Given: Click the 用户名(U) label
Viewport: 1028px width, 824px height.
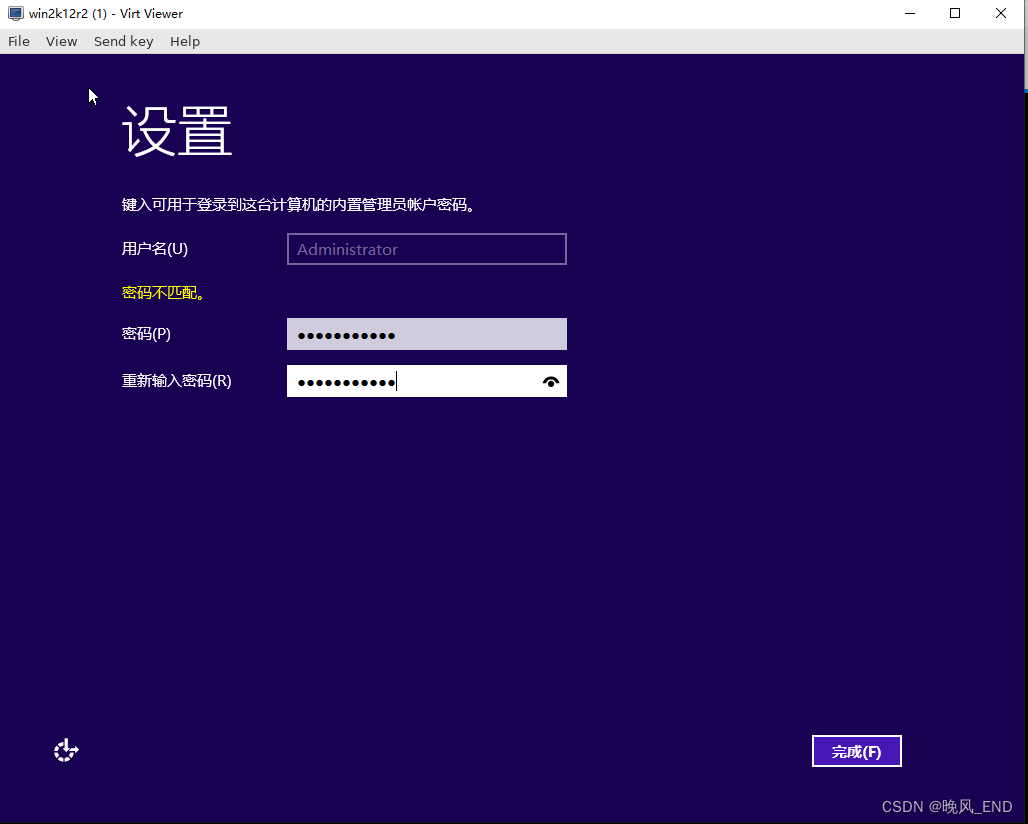Looking at the screenshot, I should click(153, 248).
